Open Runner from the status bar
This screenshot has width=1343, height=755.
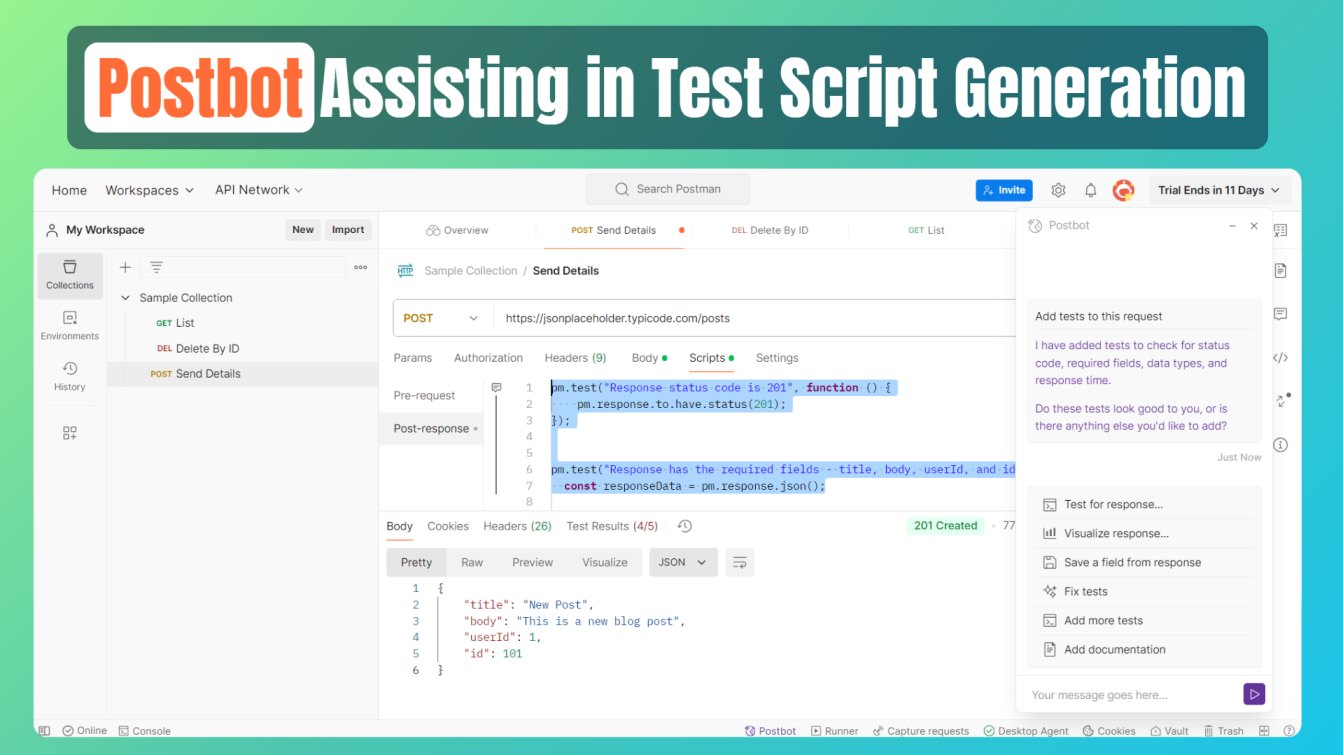pos(834,731)
